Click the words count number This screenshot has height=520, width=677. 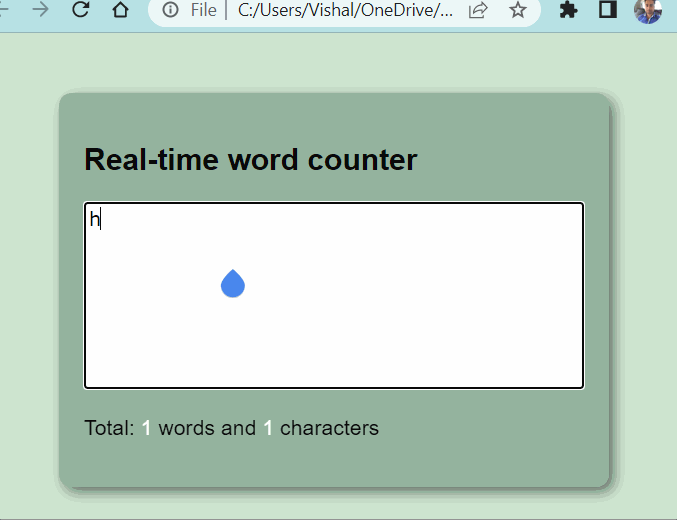click(x=146, y=428)
